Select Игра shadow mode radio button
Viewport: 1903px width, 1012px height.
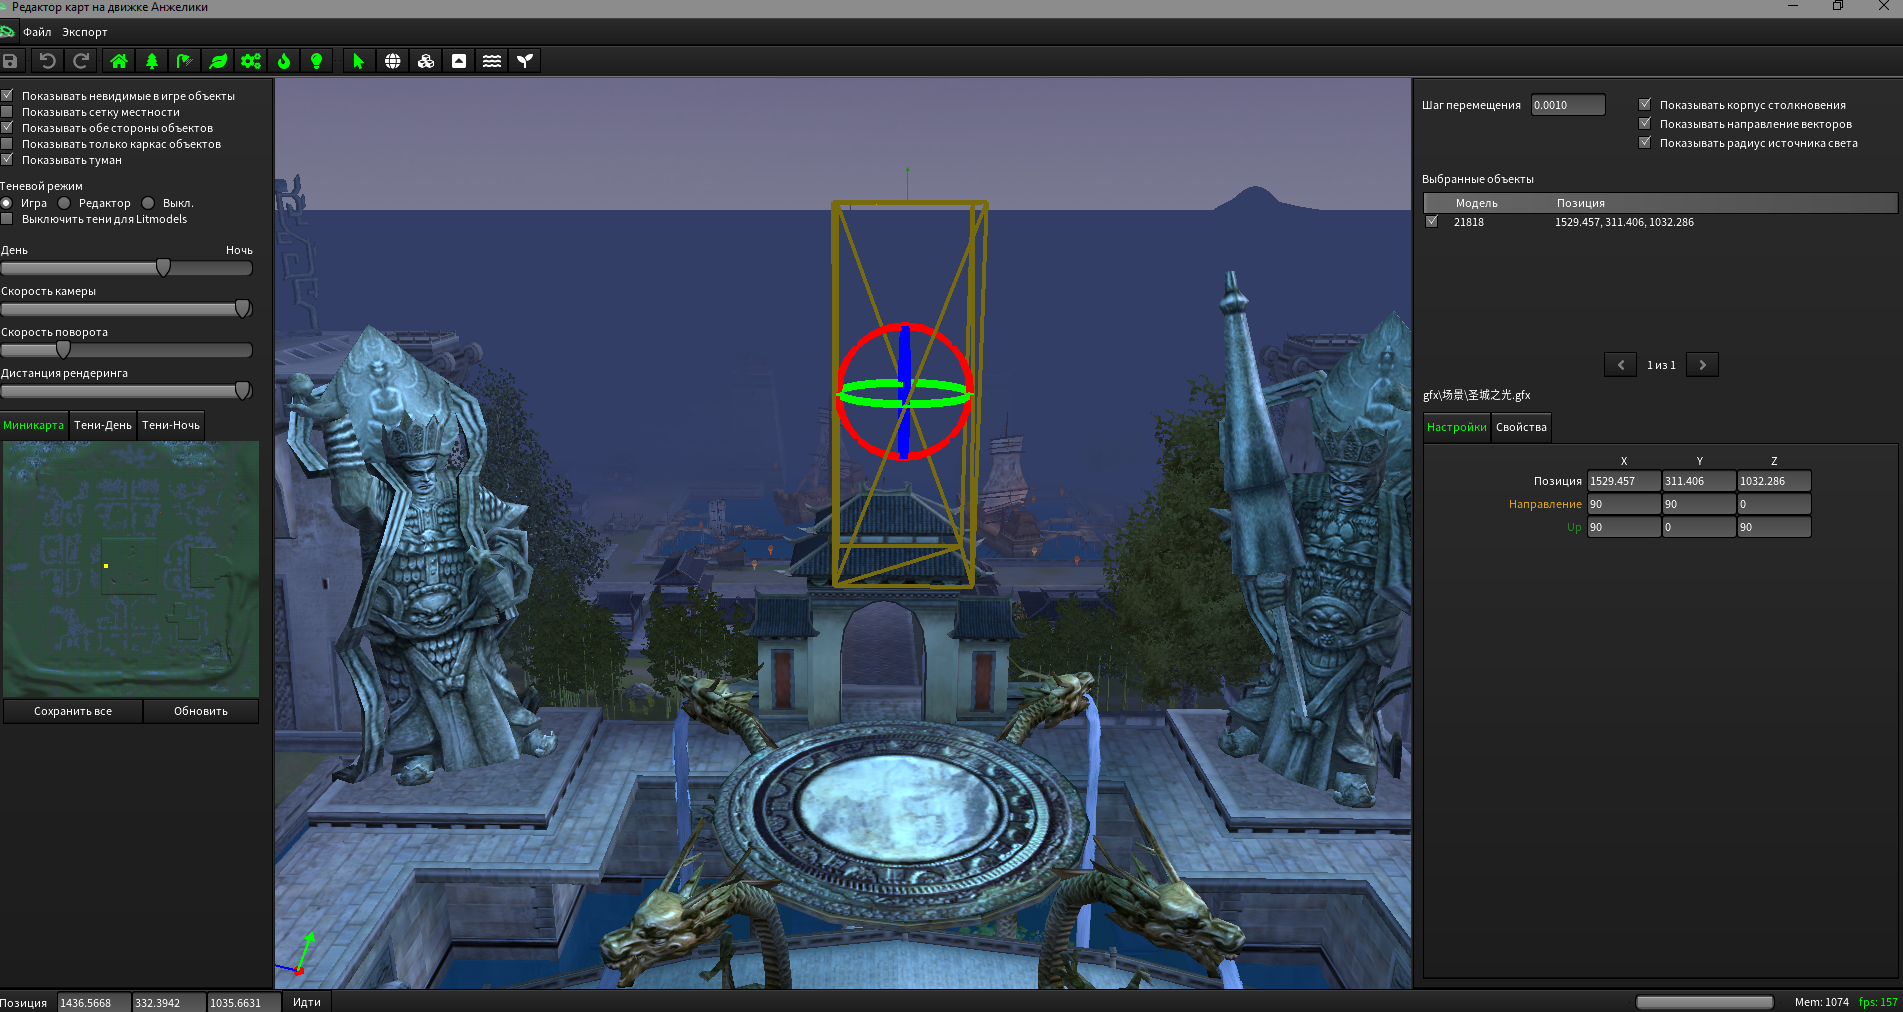pos(7,203)
